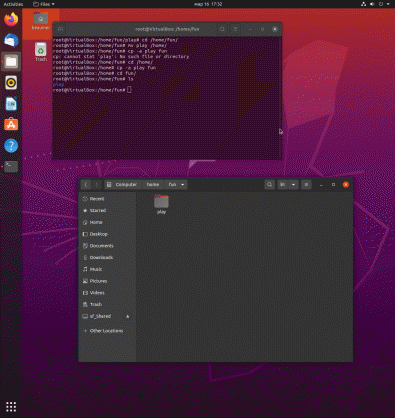The image size is (395, 418).
Task: Open the clock and calendar menu
Action: pos(208,4)
